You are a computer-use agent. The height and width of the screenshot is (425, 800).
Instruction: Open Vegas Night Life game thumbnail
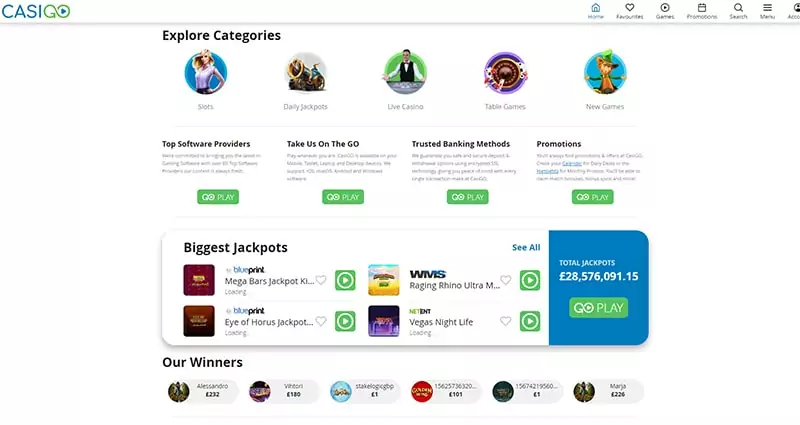384,321
